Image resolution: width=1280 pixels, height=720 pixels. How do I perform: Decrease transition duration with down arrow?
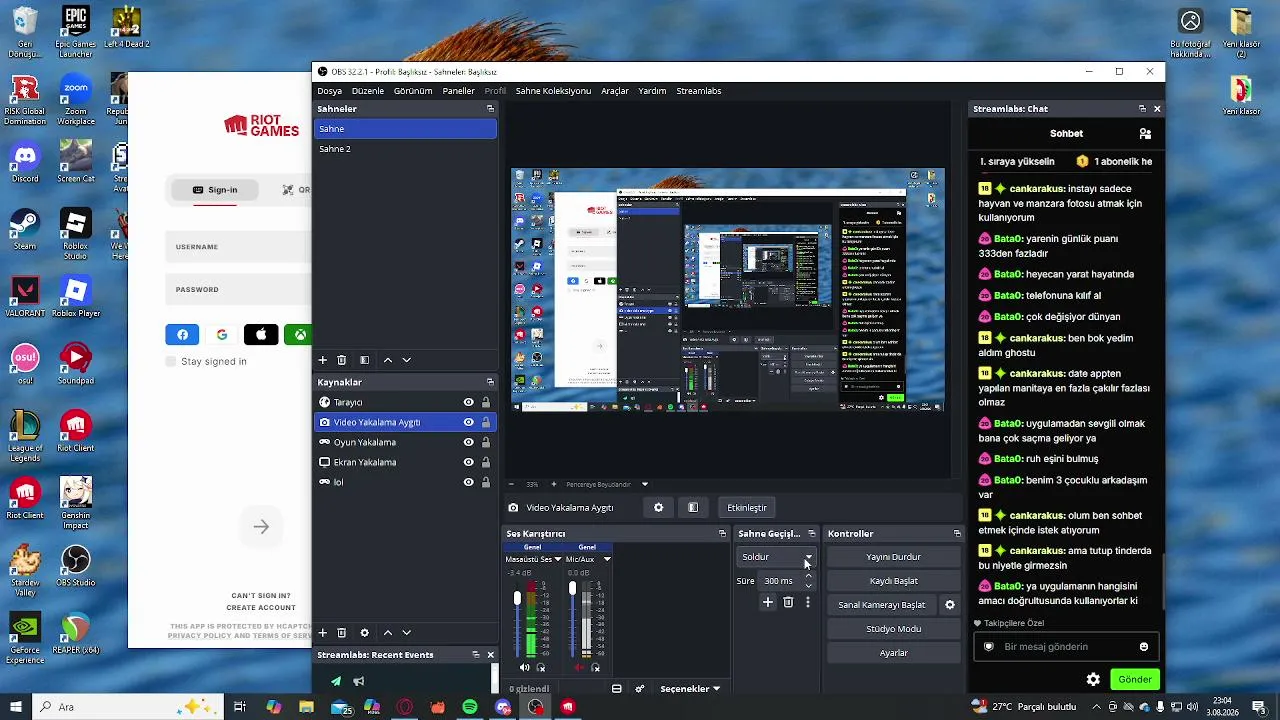coord(809,586)
